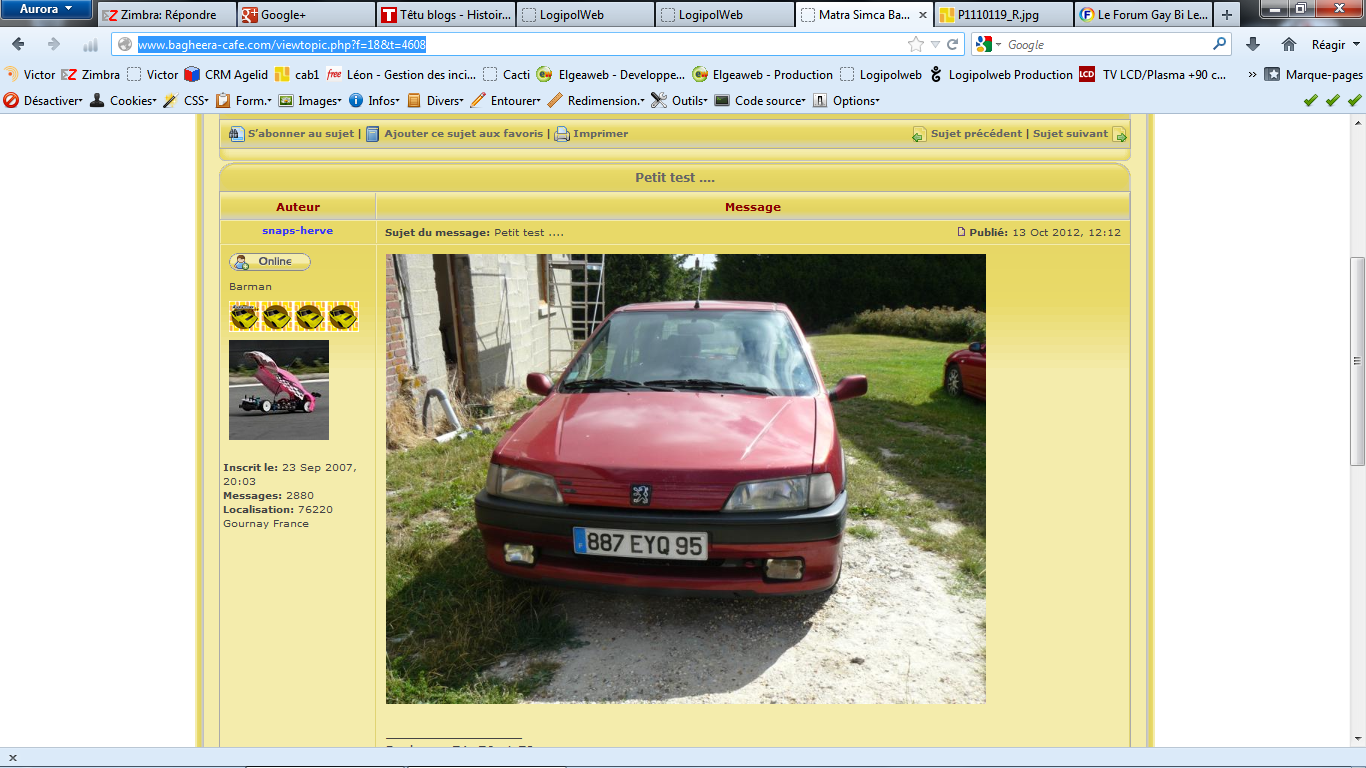Viewport: 1366px width, 768px height.
Task: Open the CSS dropdown menu
Action: coord(186,100)
